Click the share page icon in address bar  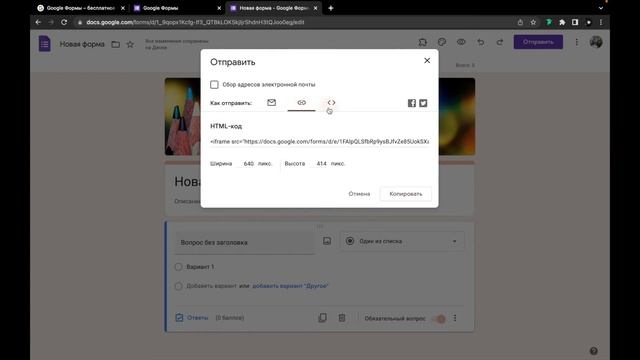pos(520,22)
